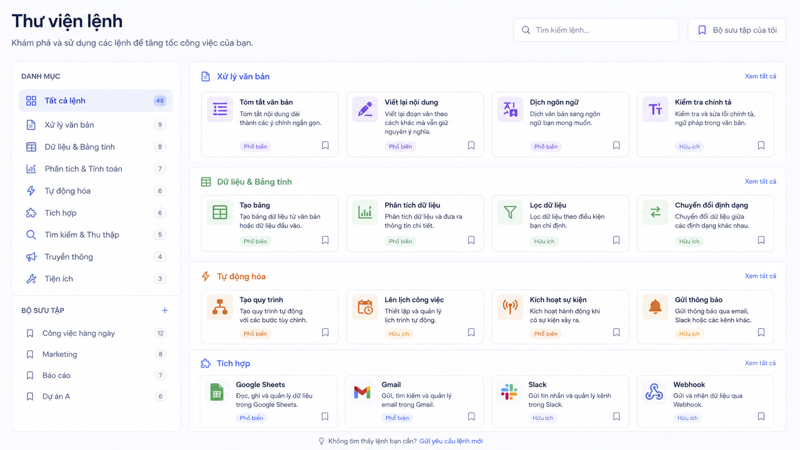Click the Webhook icon
The width and height of the screenshot is (800, 450).
654,392
